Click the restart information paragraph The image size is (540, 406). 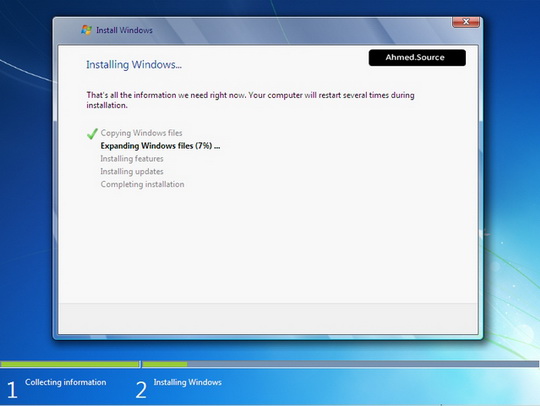[250, 100]
